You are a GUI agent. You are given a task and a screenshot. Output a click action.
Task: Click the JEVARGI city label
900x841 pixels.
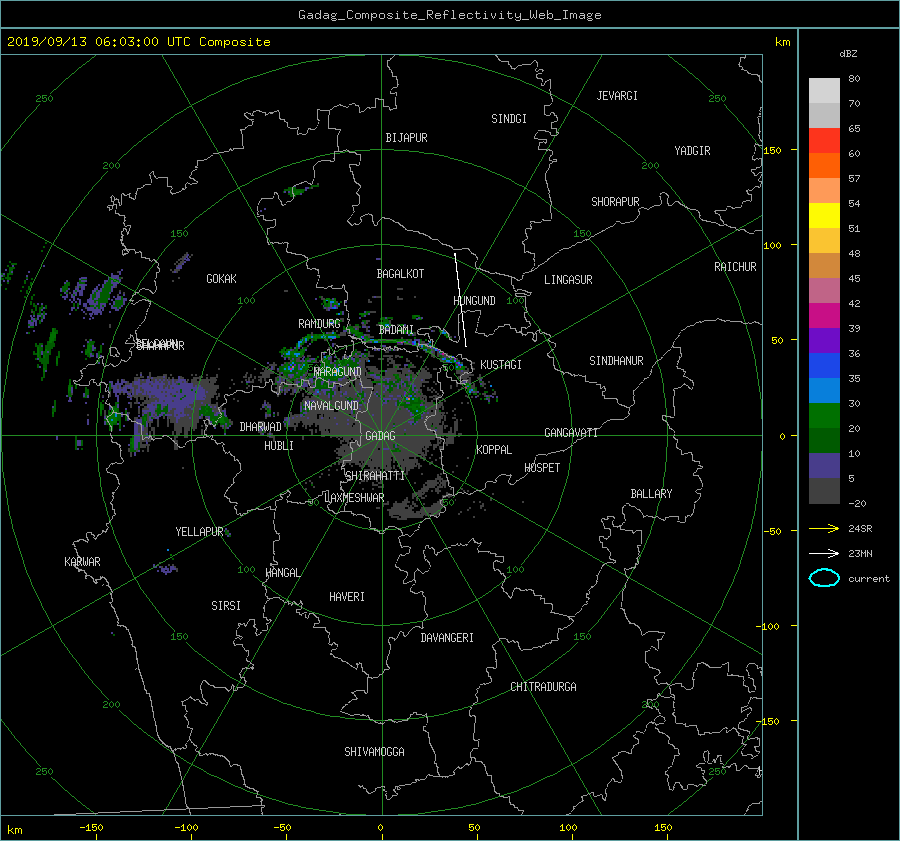point(617,96)
